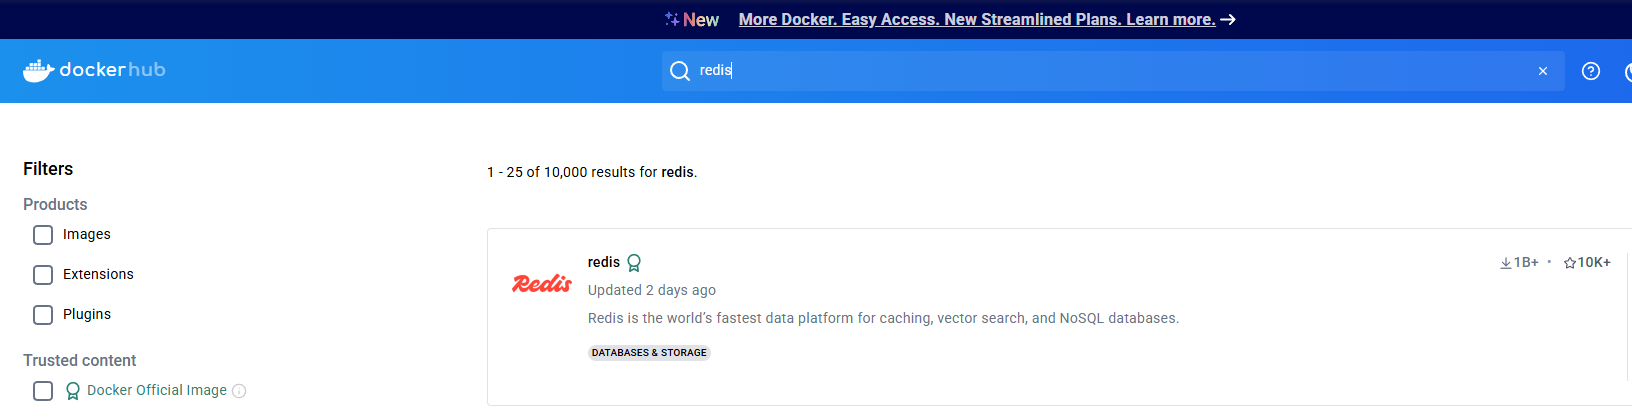The height and width of the screenshot is (418, 1632).
Task: Click the Docker Official Image filter label
Action: (156, 391)
